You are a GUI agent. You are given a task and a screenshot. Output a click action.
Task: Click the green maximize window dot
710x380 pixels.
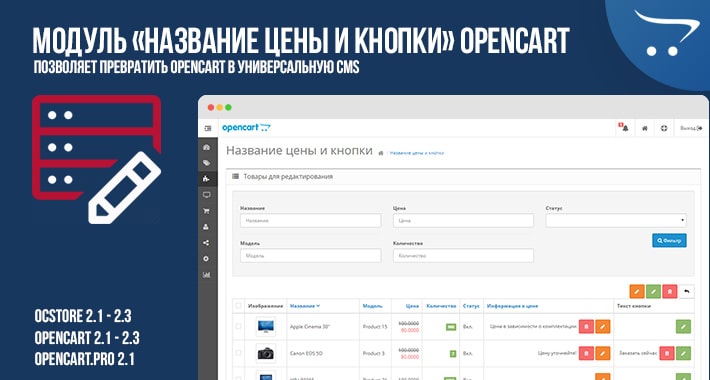(x=228, y=107)
